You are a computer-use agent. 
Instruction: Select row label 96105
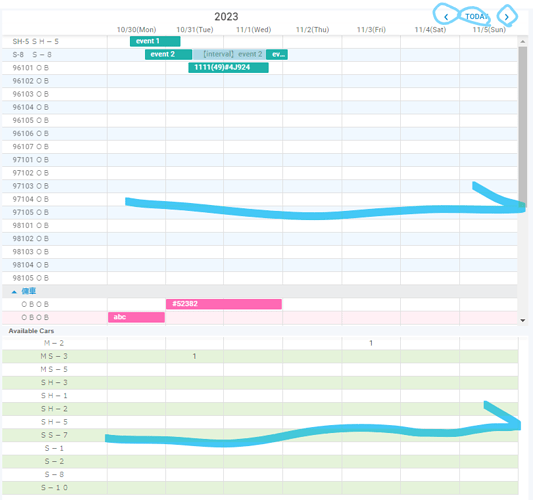coord(31,120)
